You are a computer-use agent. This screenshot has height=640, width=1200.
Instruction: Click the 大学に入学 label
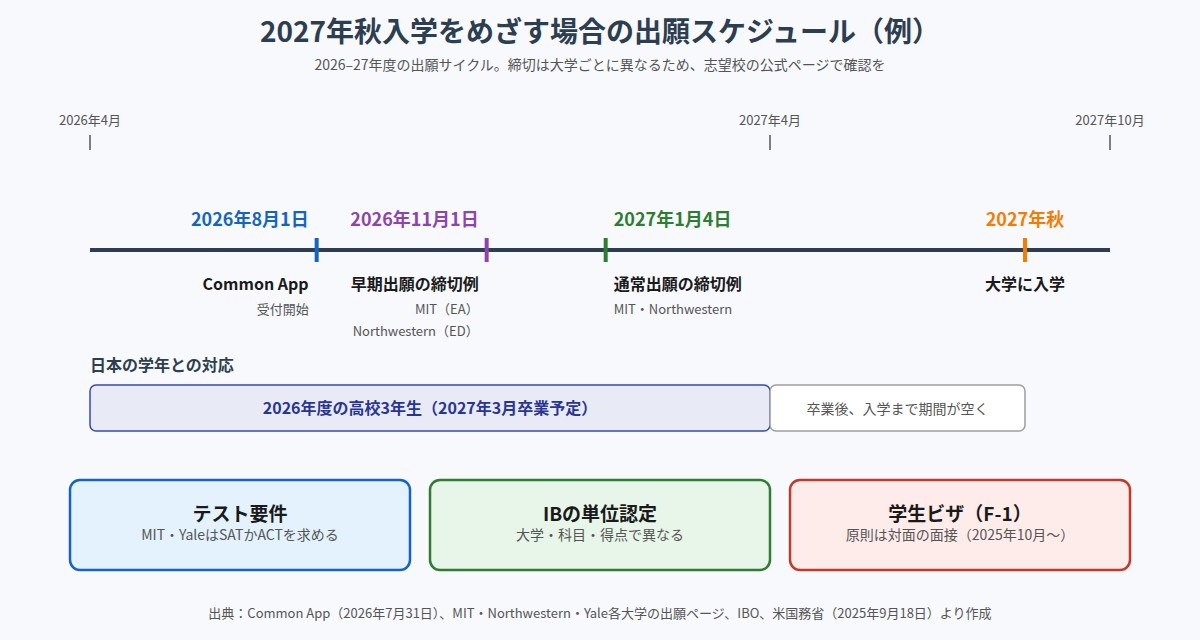click(1025, 284)
